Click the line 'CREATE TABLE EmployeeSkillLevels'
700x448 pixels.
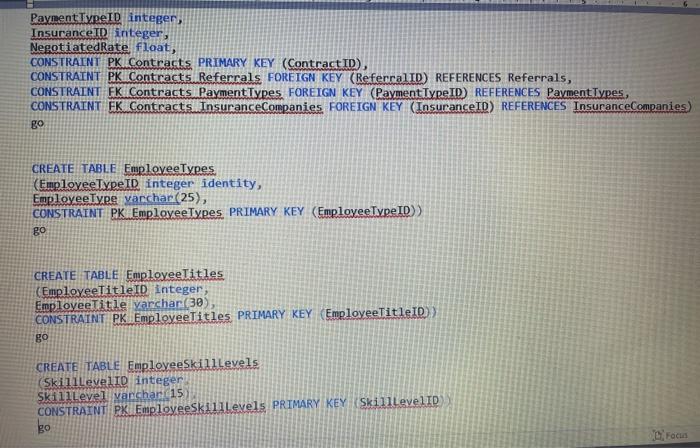tap(147, 365)
